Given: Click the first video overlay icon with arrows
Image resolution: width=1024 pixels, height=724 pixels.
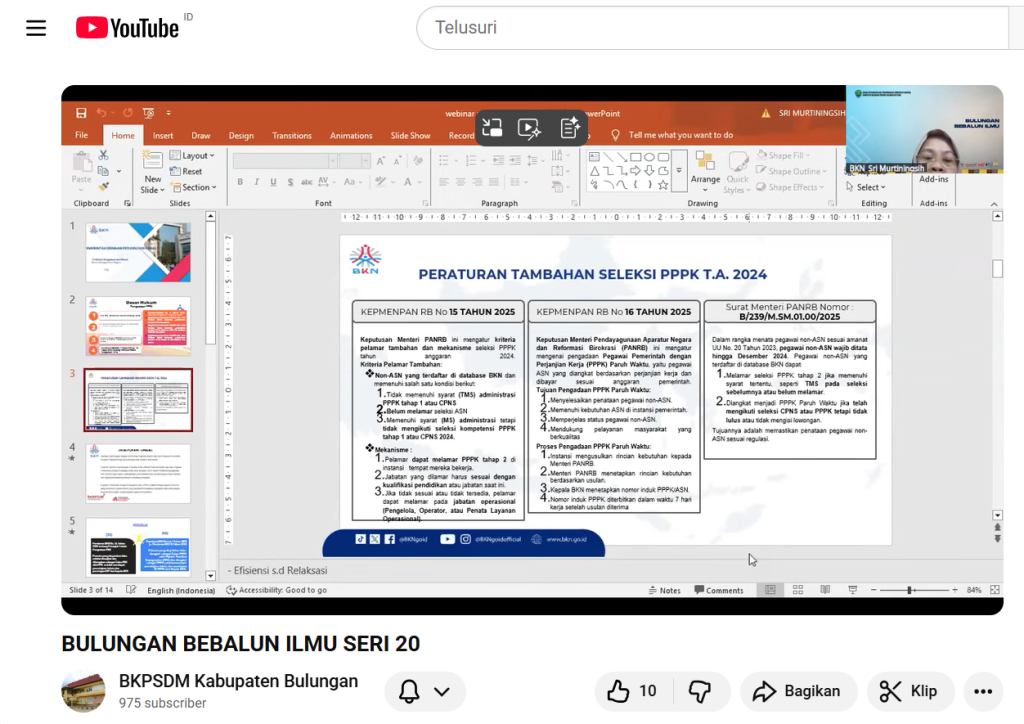Looking at the screenshot, I should pos(492,128).
